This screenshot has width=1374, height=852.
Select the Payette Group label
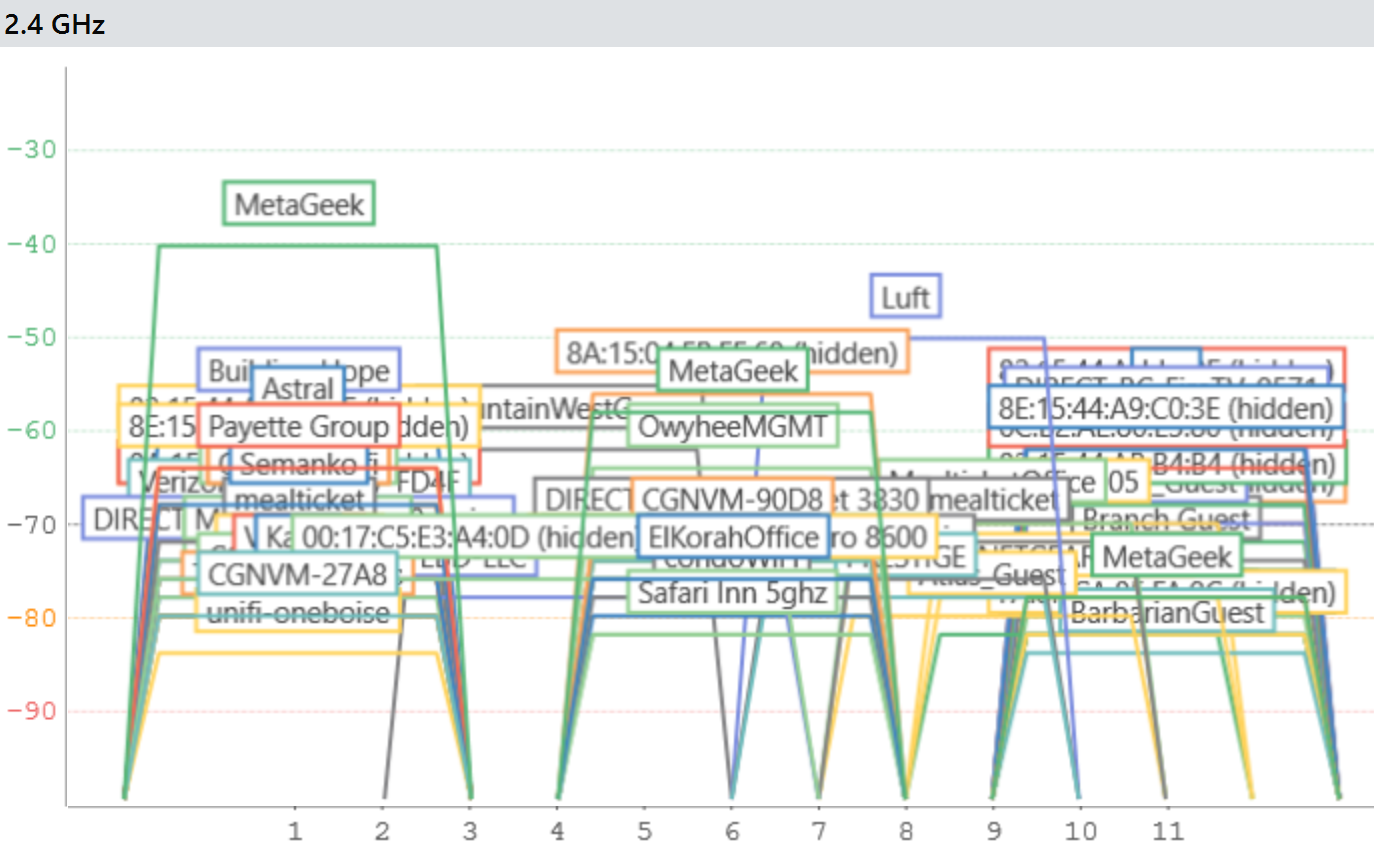pos(298,427)
